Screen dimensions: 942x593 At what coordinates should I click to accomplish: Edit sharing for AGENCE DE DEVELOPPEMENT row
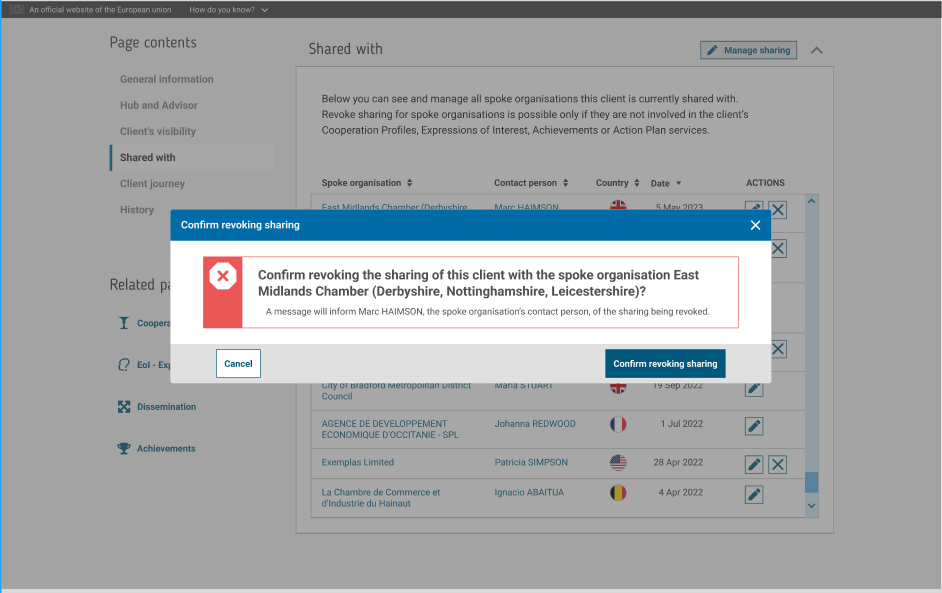[754, 426]
